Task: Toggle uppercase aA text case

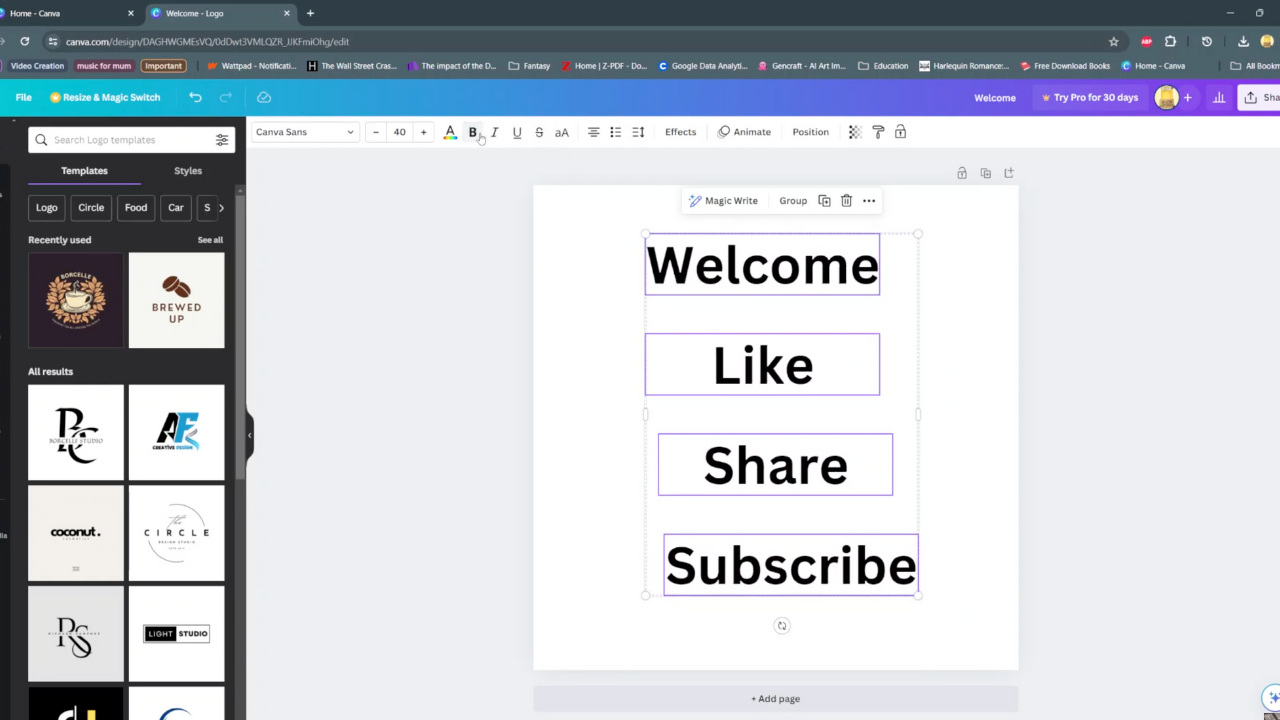Action: tap(562, 132)
